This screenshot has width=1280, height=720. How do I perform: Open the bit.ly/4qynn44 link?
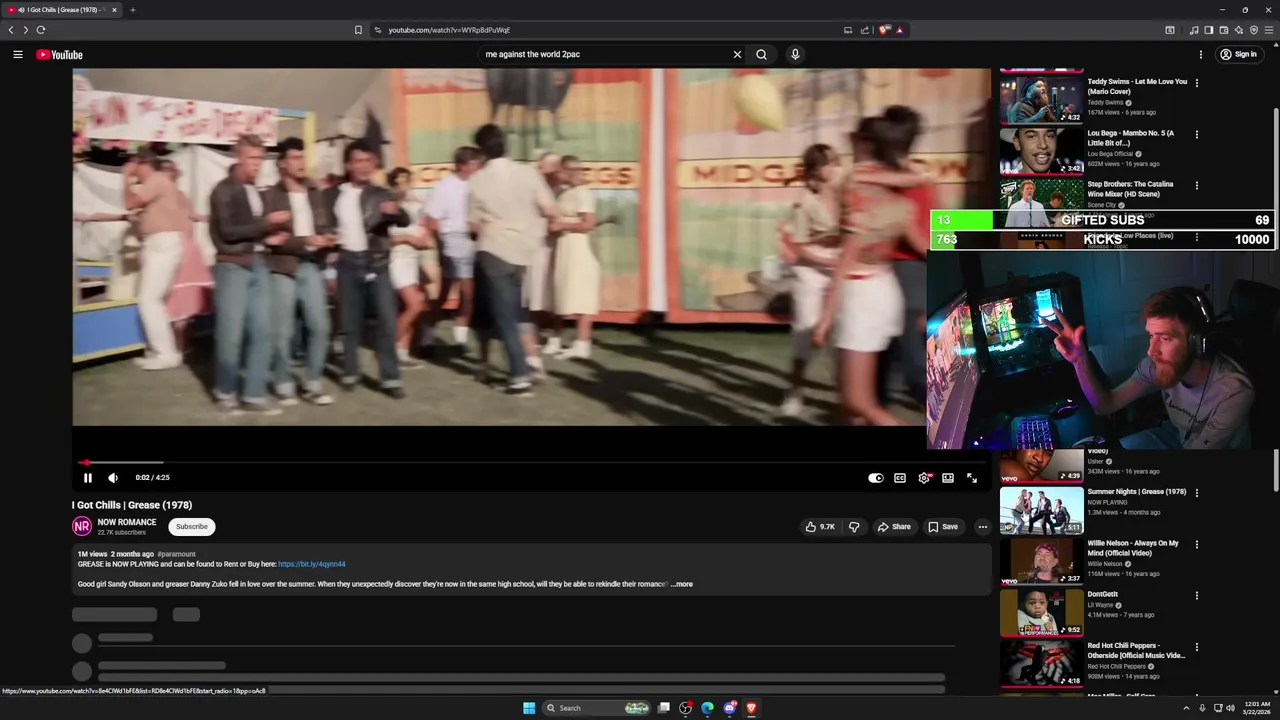(312, 564)
